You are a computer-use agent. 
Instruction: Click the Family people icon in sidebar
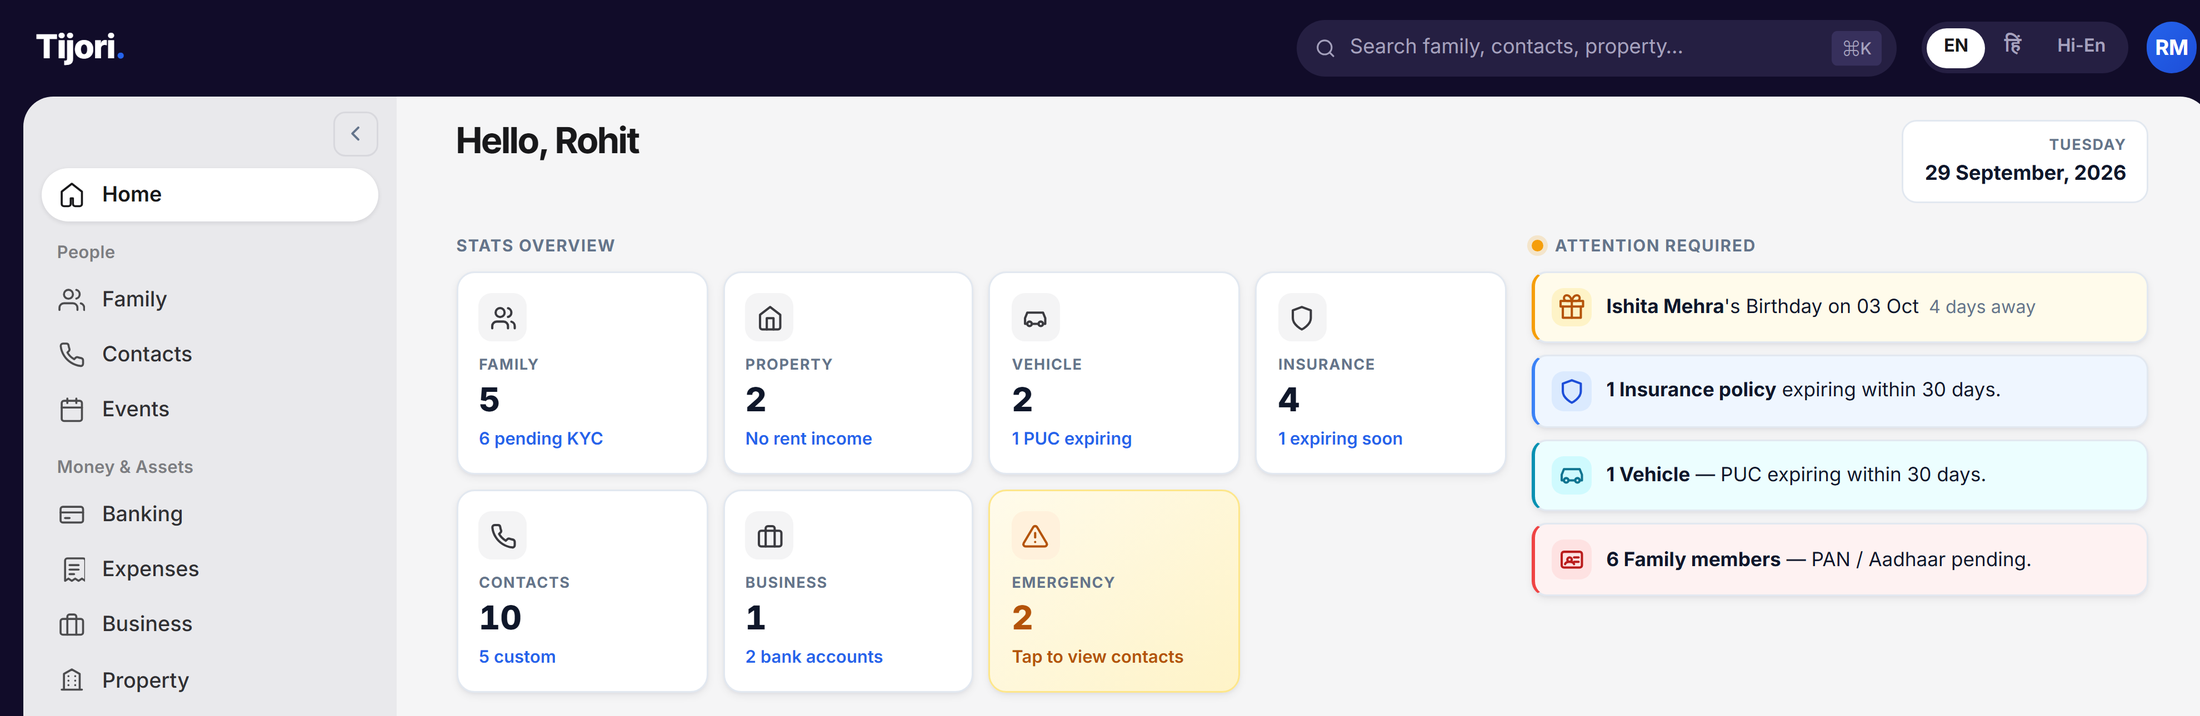click(x=72, y=300)
